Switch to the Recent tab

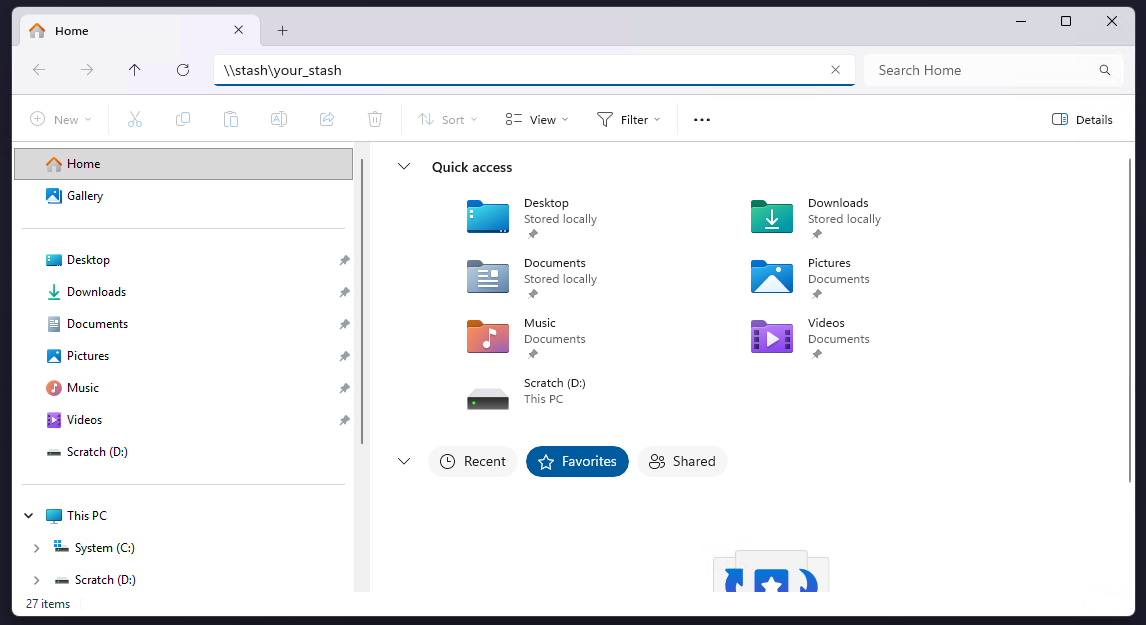(x=473, y=461)
